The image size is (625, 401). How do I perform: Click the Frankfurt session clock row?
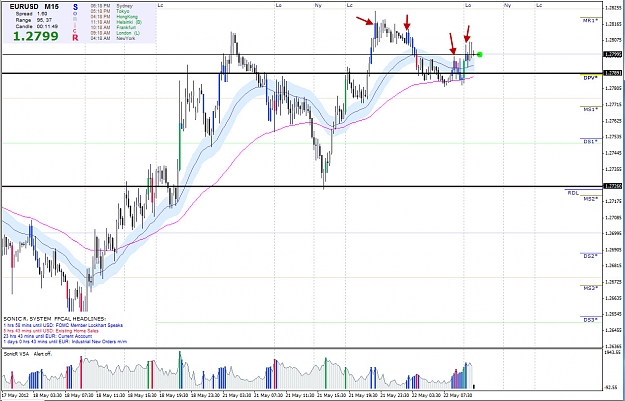click(113, 28)
